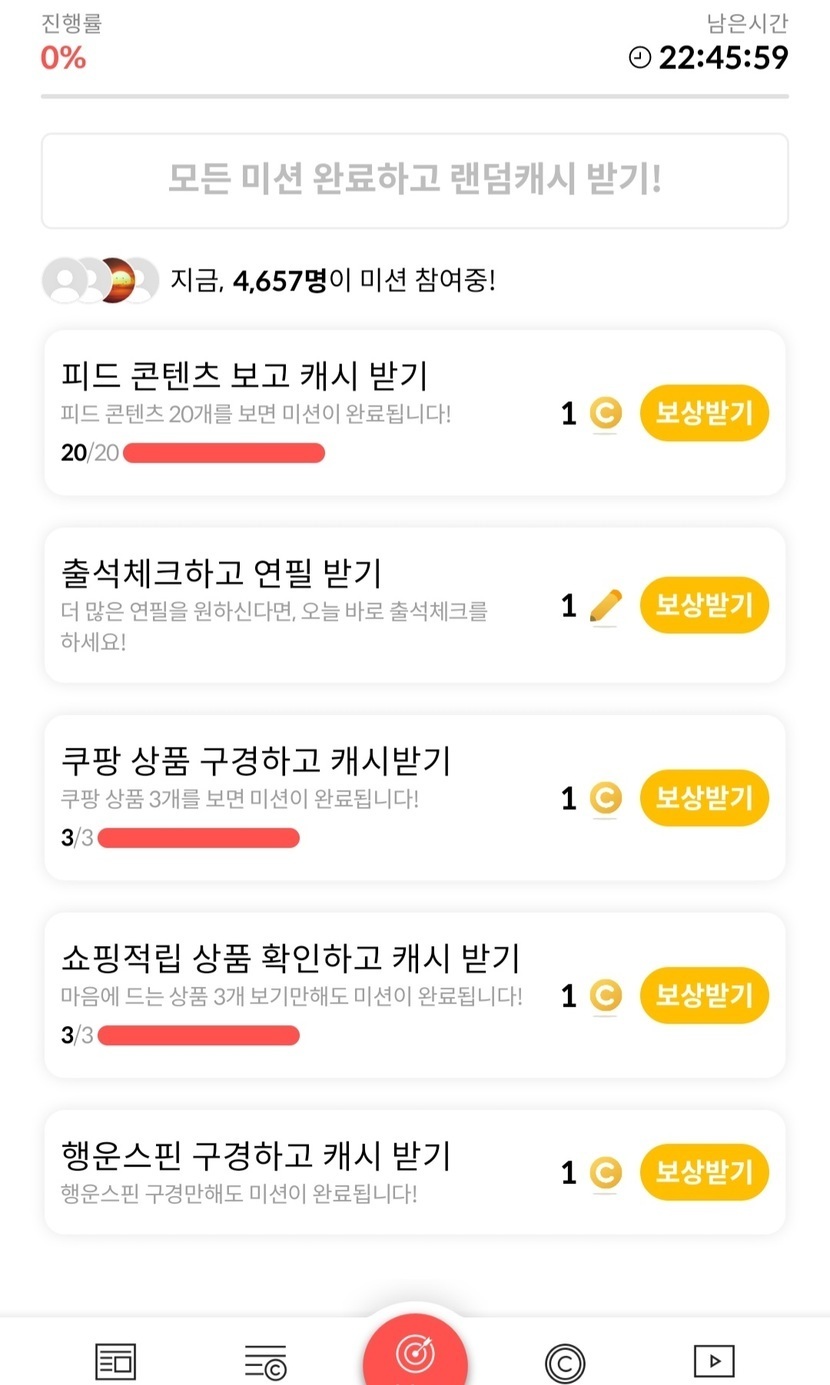Claim reward for 출석체크하고 연필 받기
Image resolution: width=830 pixels, height=1385 pixels.
coord(704,605)
